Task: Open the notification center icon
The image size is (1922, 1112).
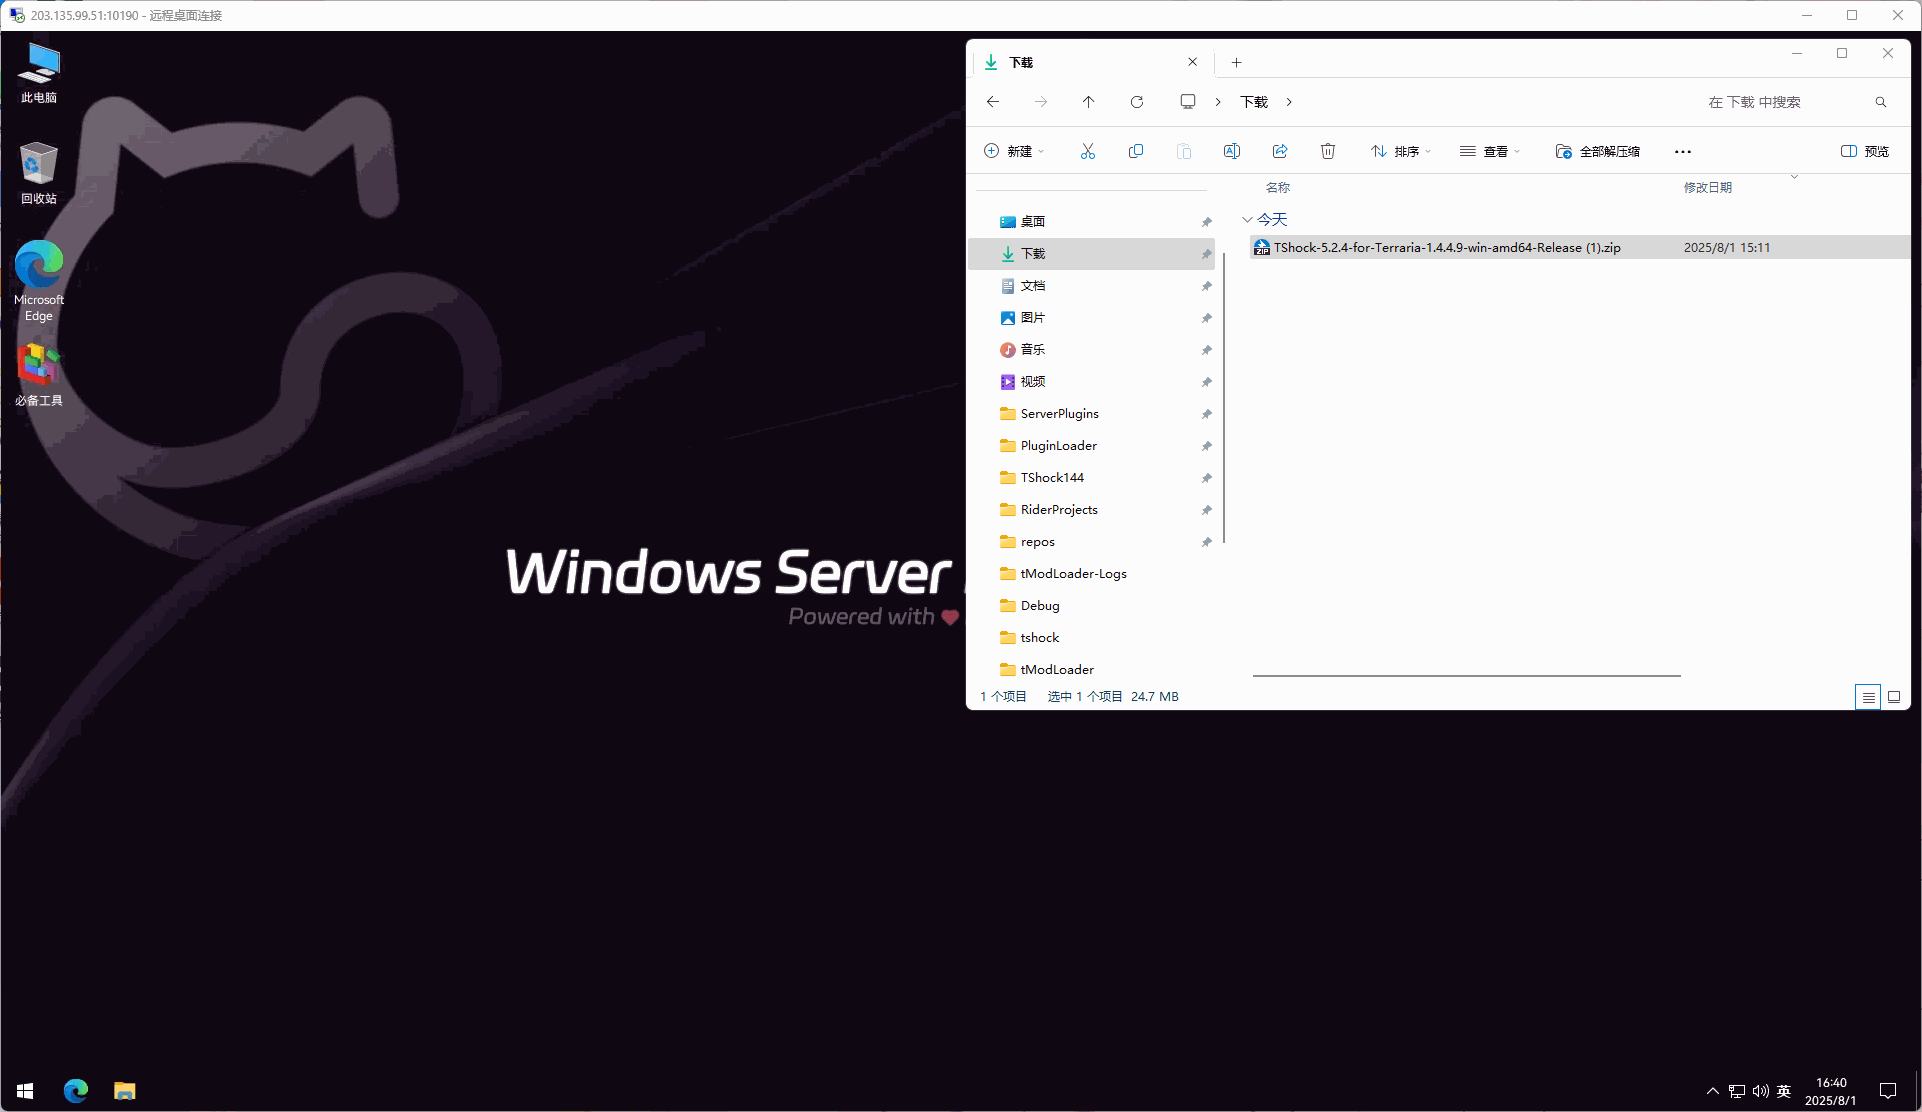Action: pos(1888,1091)
